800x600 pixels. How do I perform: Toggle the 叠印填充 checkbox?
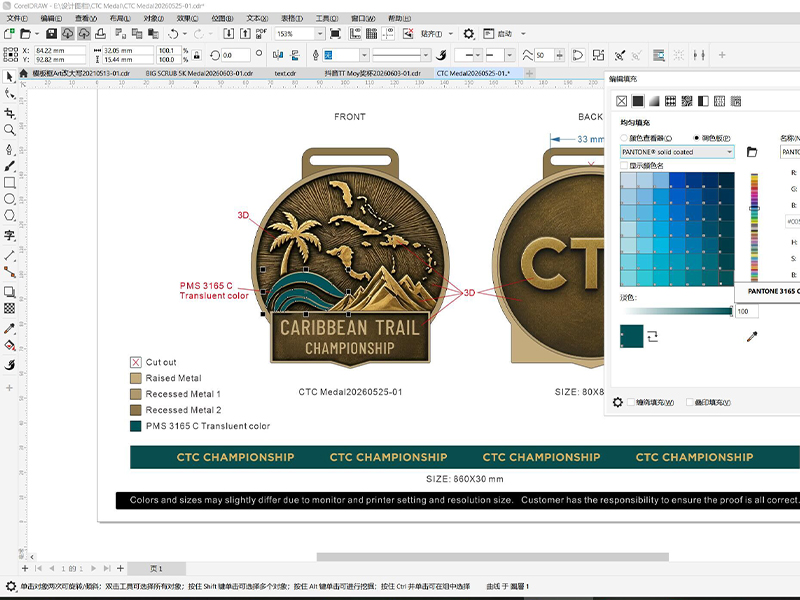690,402
